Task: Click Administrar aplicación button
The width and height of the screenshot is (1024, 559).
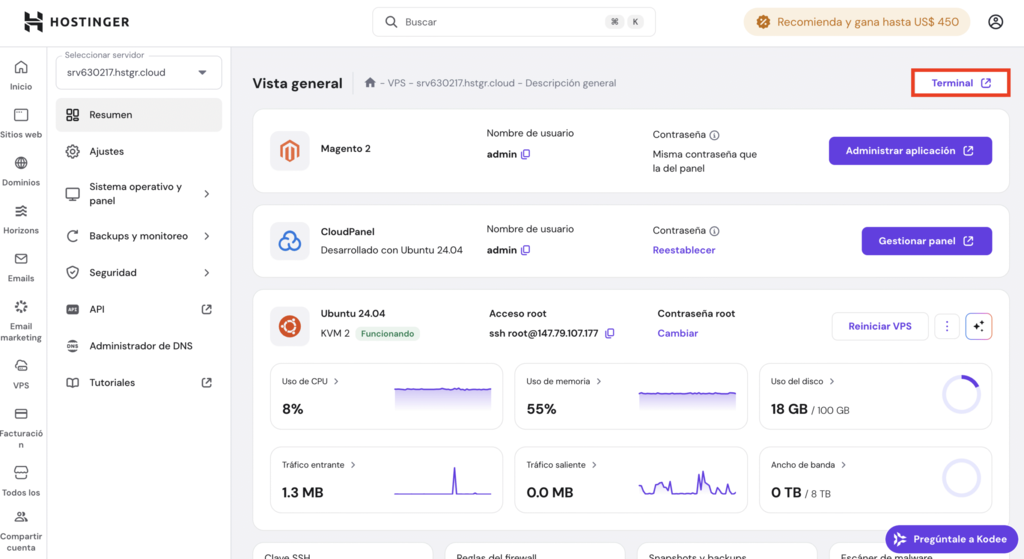Action: (x=910, y=151)
